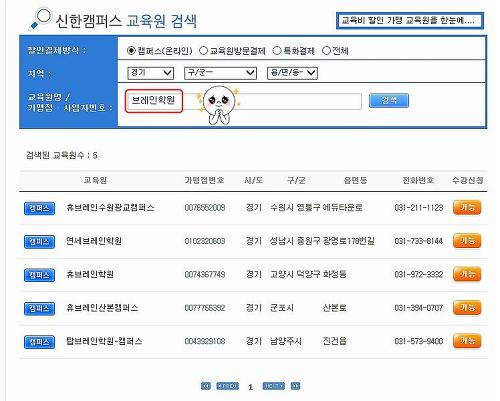Click 가능 button for 휴브레인수원광교캠퍼스
Image resolution: width=500 pixels, height=401 pixels.
(x=467, y=207)
